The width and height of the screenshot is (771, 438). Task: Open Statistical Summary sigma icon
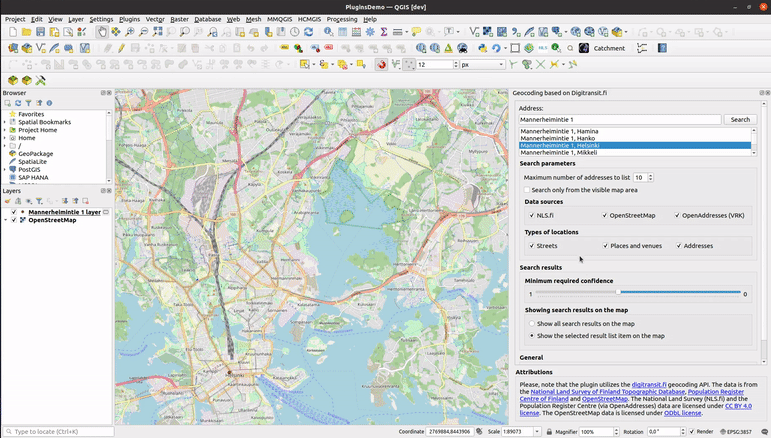pyautogui.click(x=384, y=32)
